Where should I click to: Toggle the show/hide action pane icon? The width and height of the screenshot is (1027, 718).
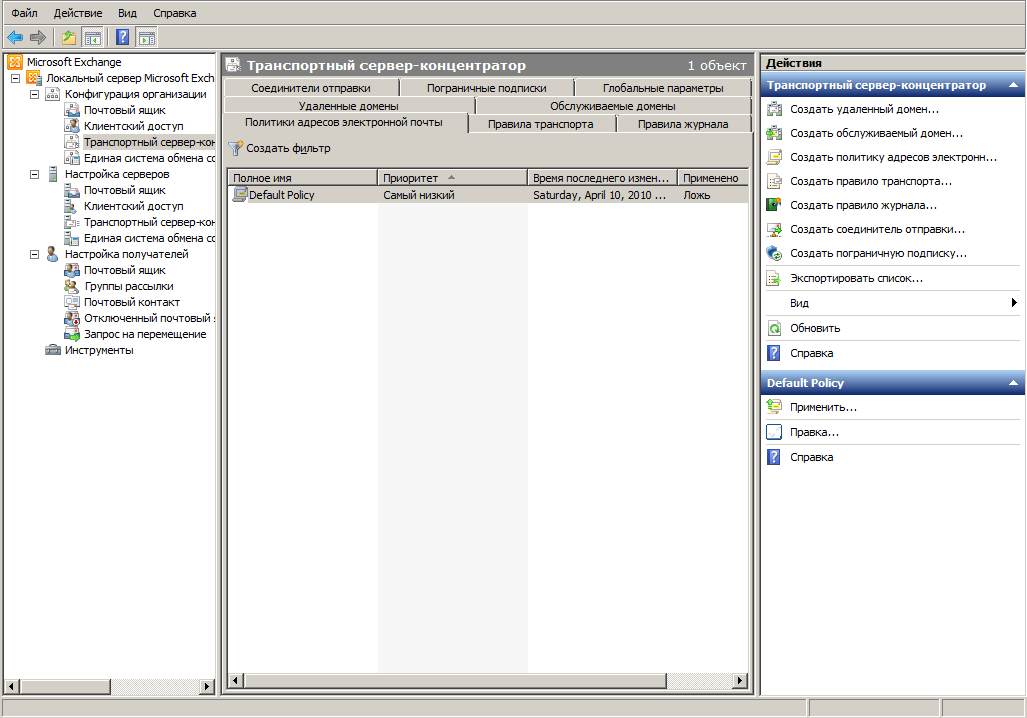pos(147,38)
